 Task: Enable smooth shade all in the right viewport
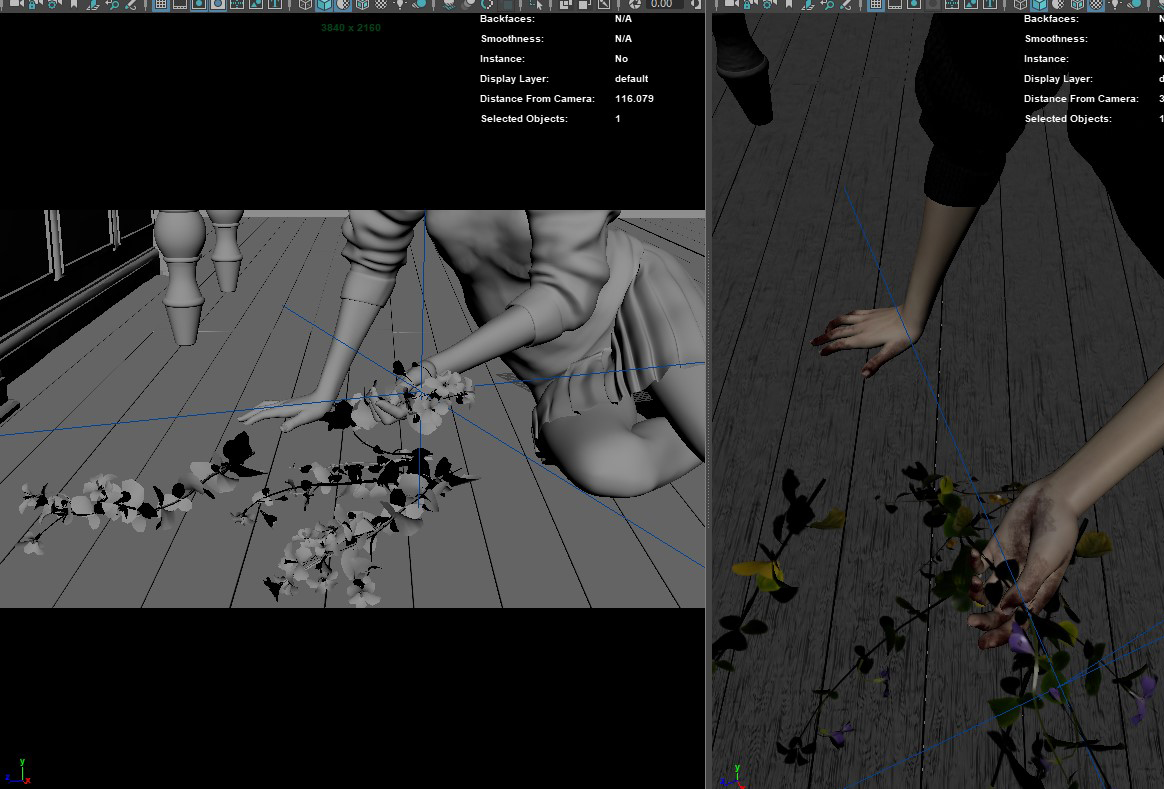[x=1039, y=5]
